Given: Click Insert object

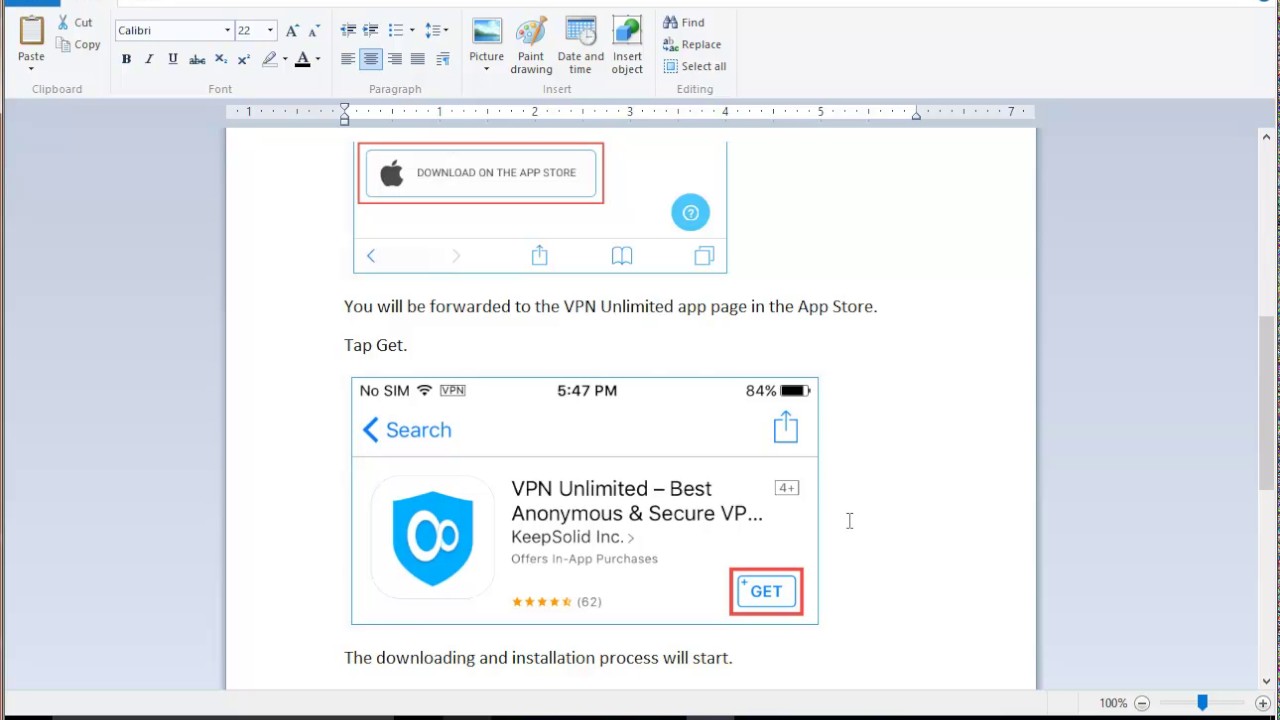Looking at the screenshot, I should coord(627,45).
